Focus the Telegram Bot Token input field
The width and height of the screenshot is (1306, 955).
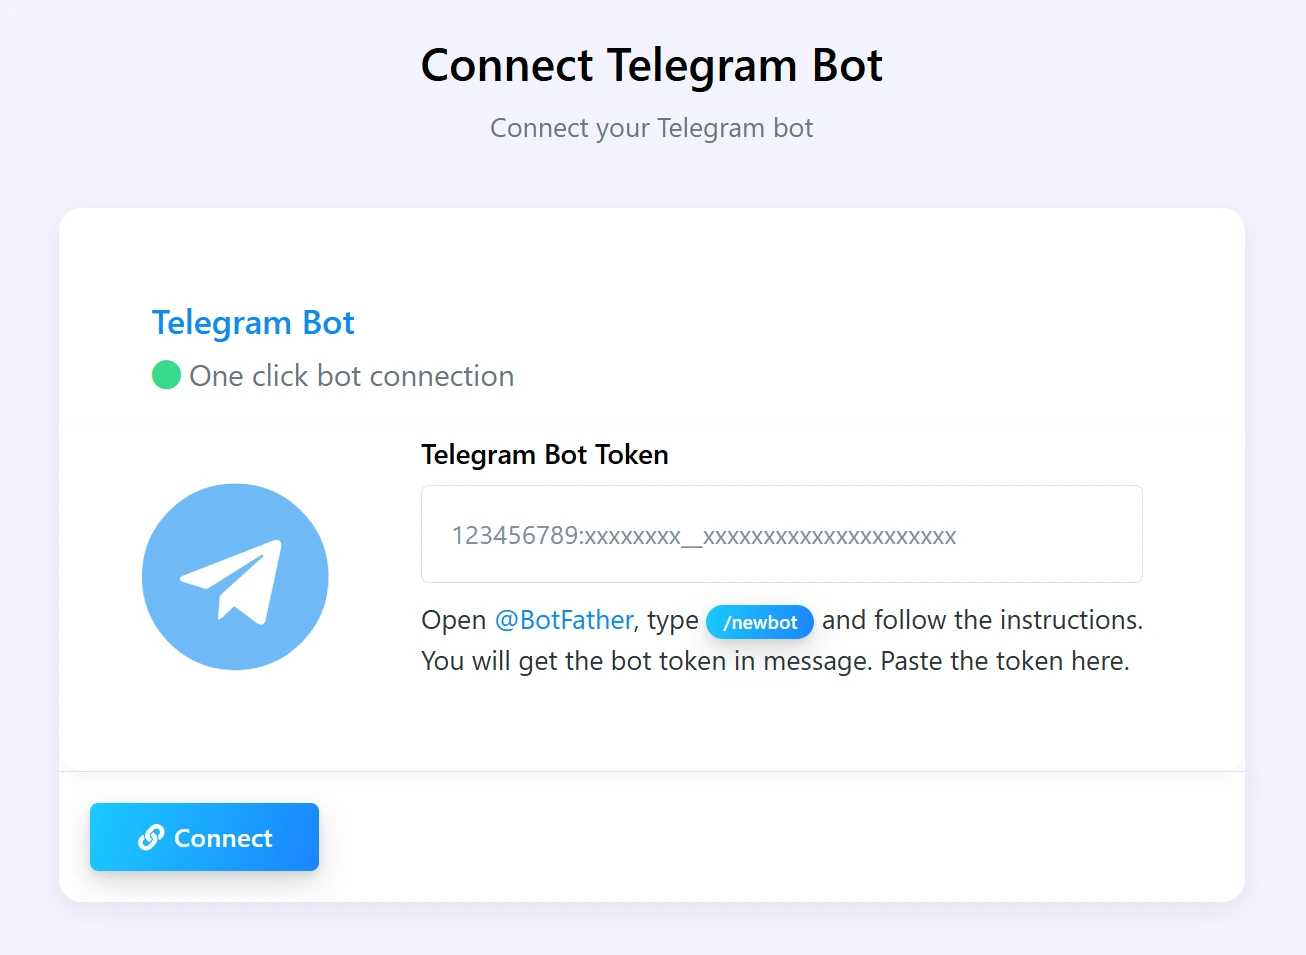[781, 534]
